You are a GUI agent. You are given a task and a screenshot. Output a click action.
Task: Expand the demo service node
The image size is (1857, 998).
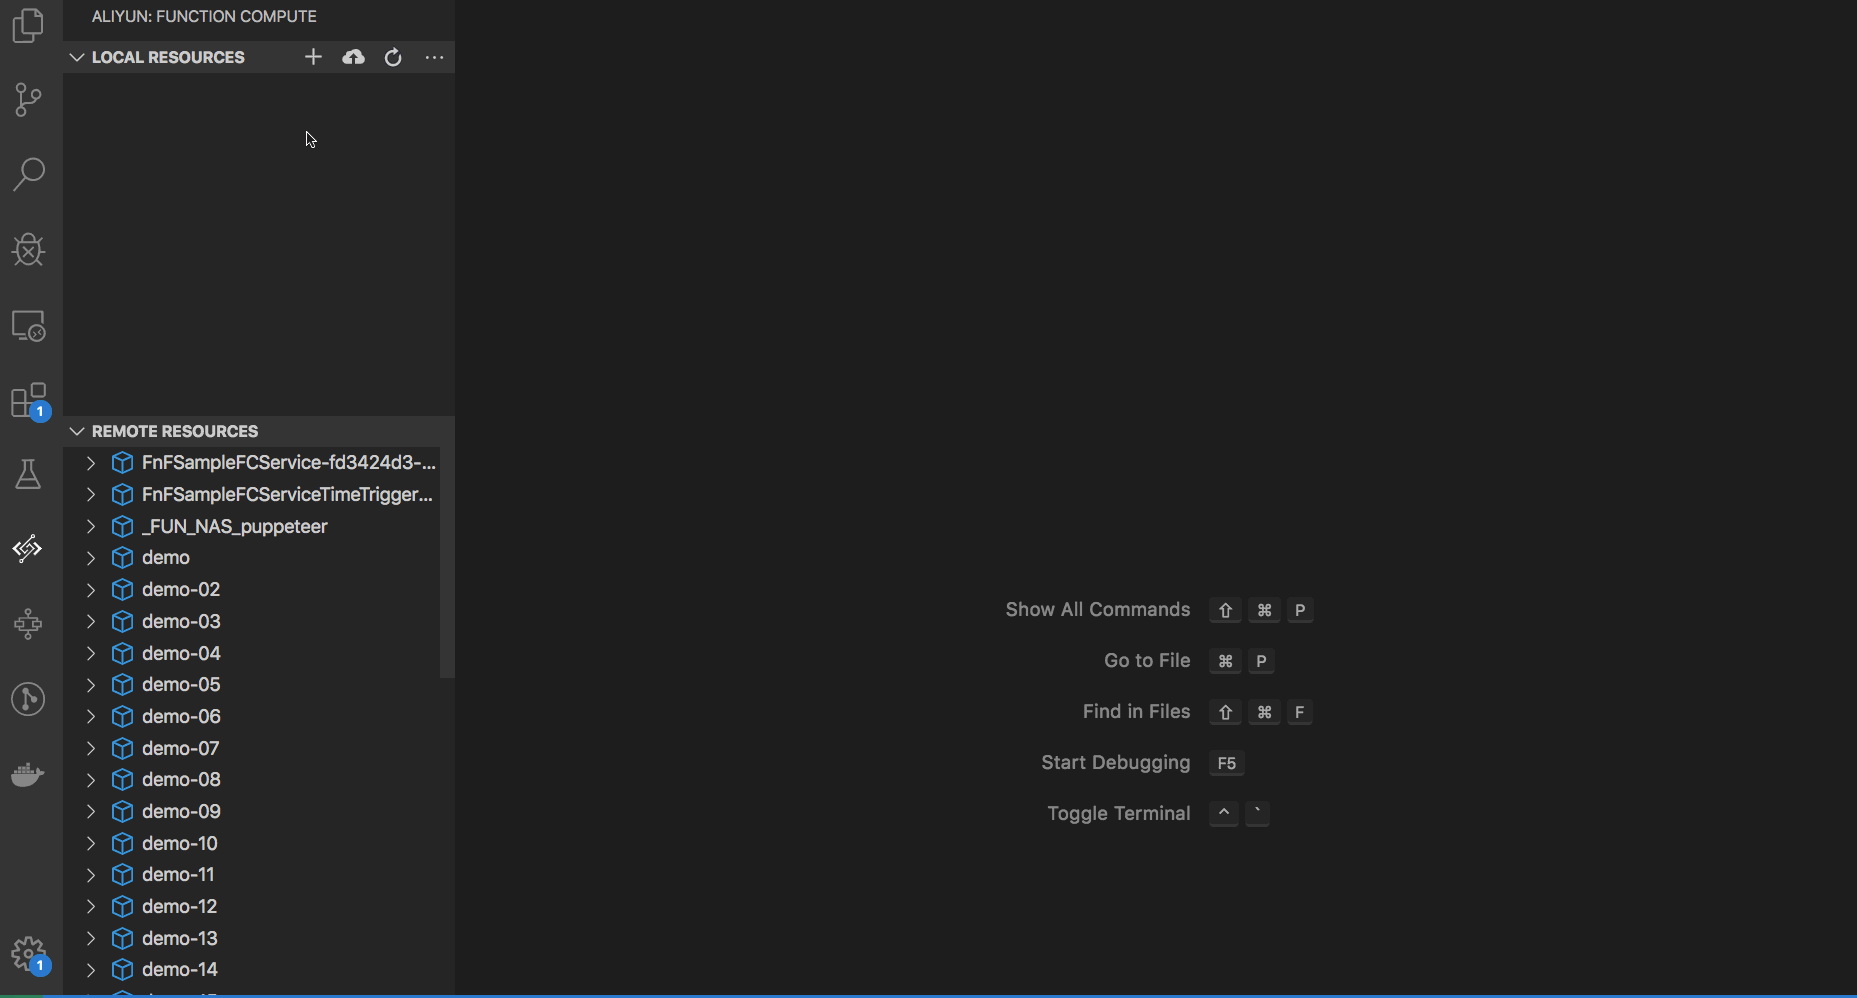(91, 558)
